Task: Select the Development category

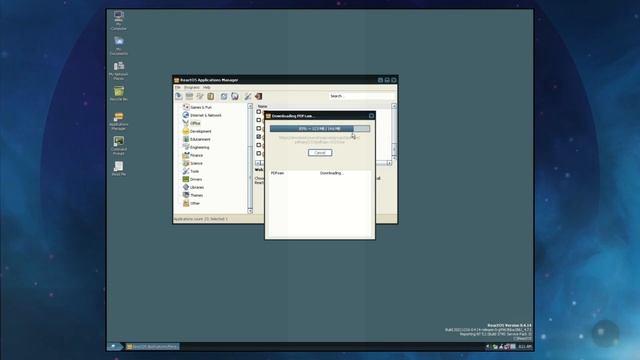Action: (x=197, y=131)
